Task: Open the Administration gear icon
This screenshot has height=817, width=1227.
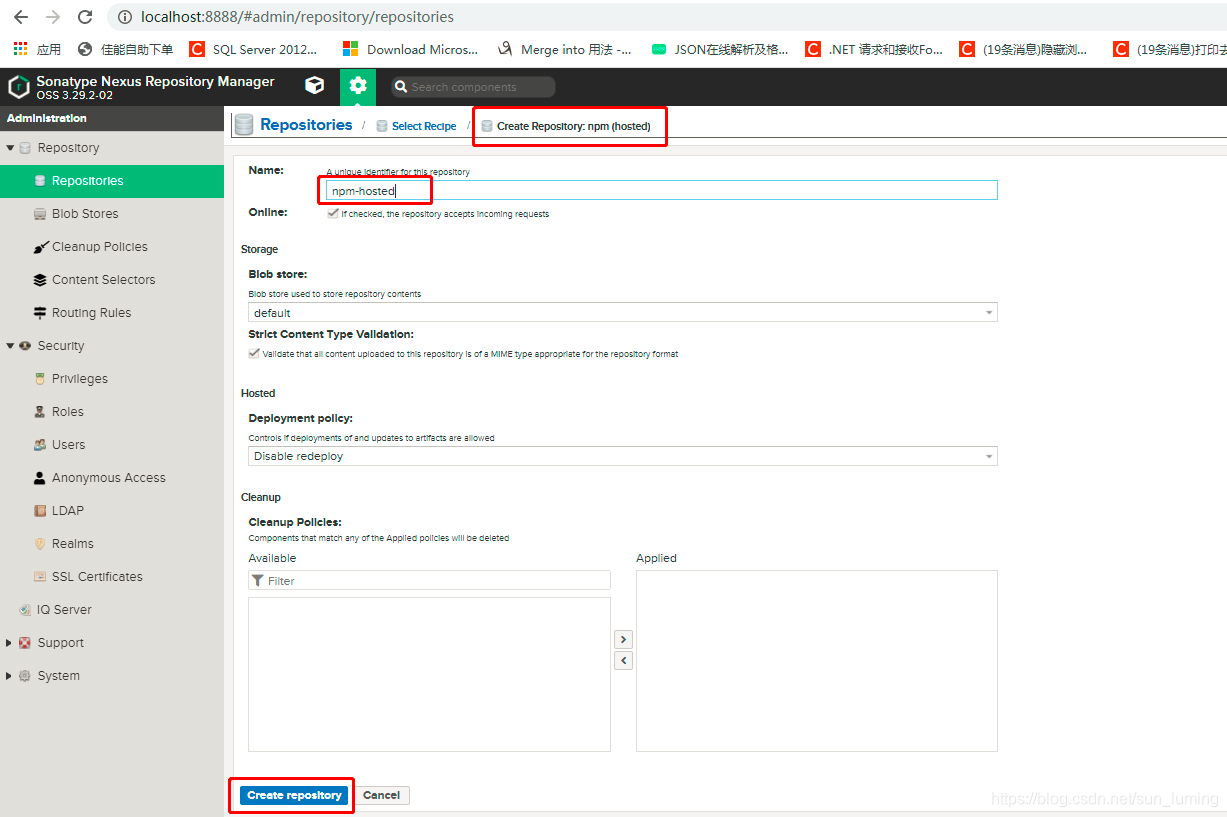Action: click(x=358, y=86)
